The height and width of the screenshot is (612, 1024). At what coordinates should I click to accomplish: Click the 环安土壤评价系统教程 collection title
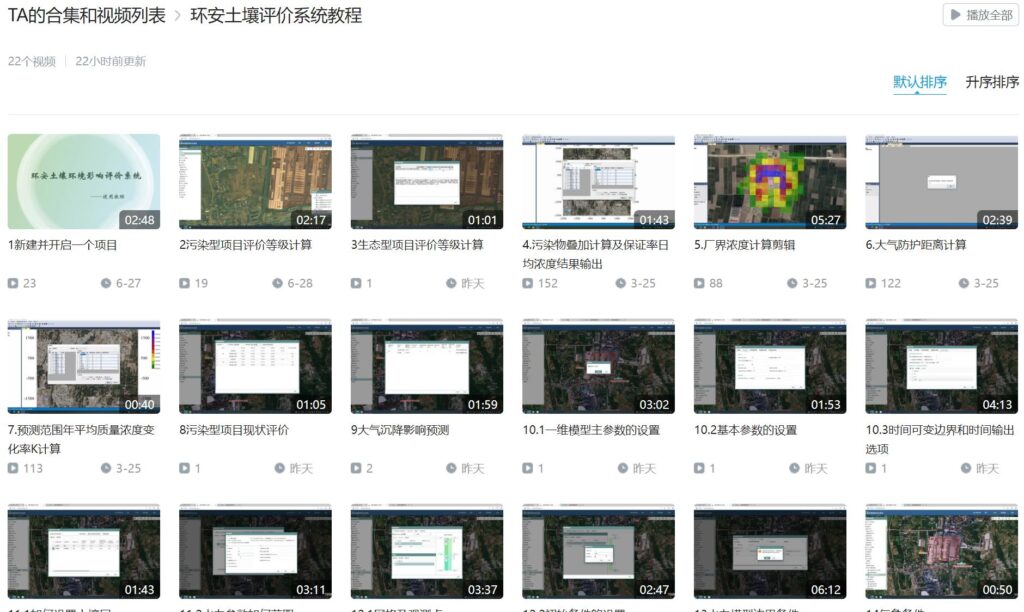(276, 16)
